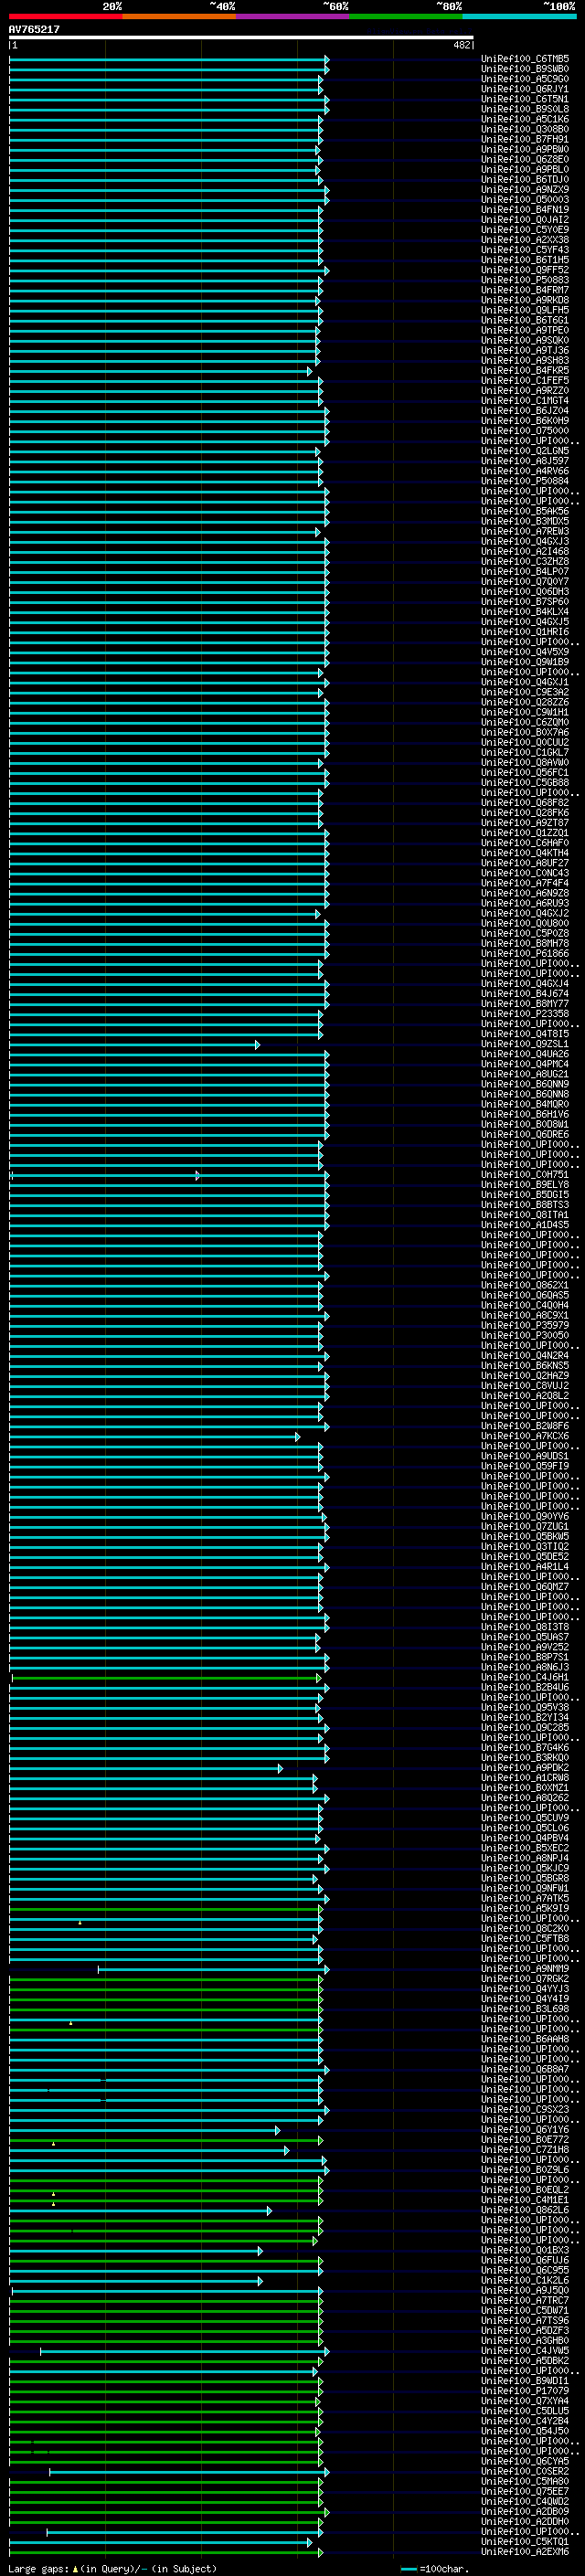Click hit UniRef100_P17079
Image resolution: width=585 pixels, height=2576 pixels.
(x=525, y=2391)
